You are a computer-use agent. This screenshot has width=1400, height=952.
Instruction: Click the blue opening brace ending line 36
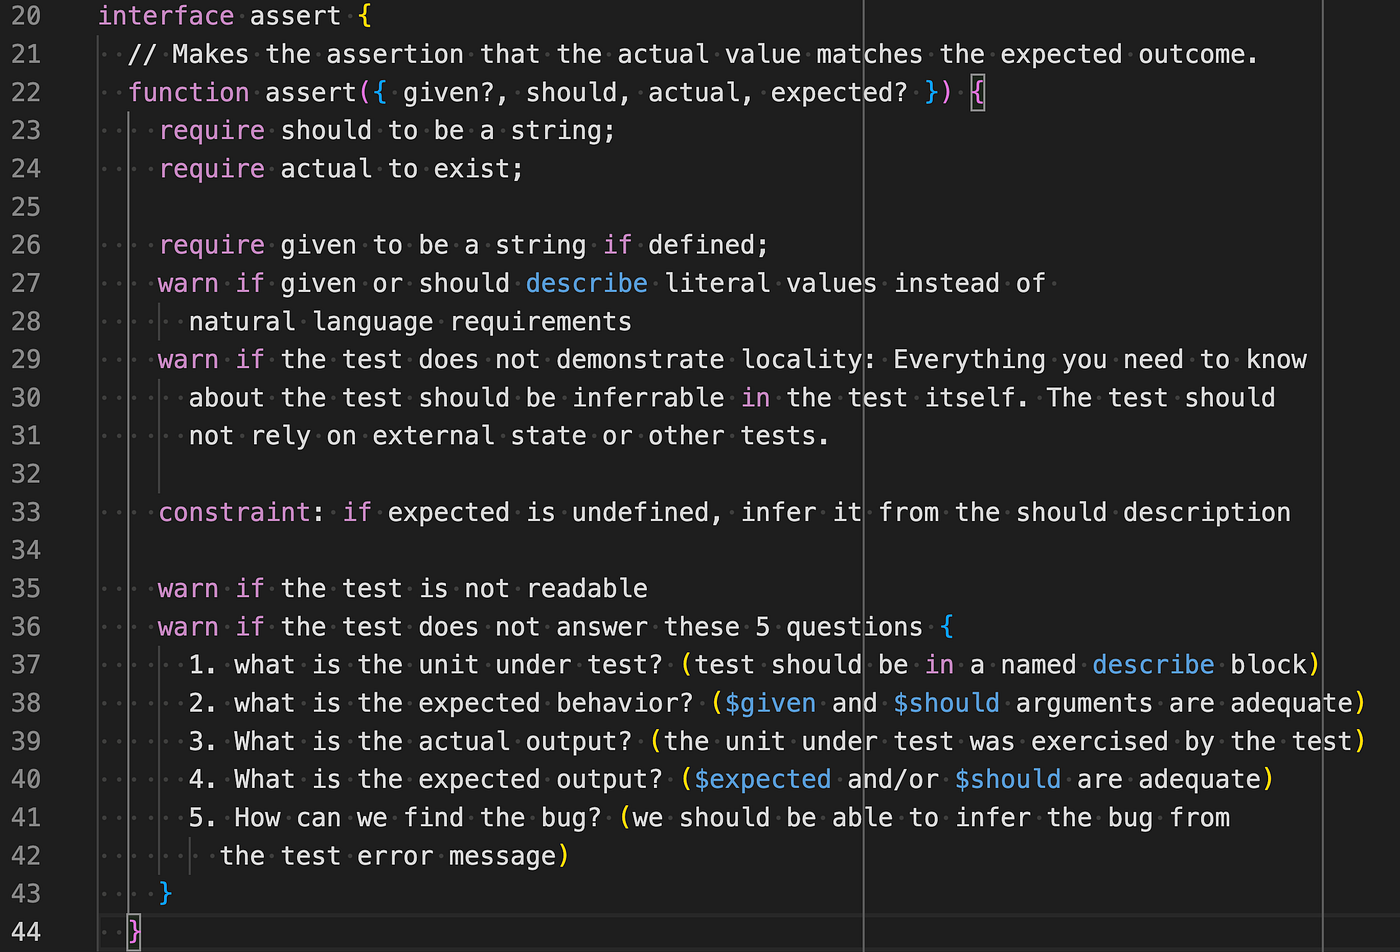point(947,627)
